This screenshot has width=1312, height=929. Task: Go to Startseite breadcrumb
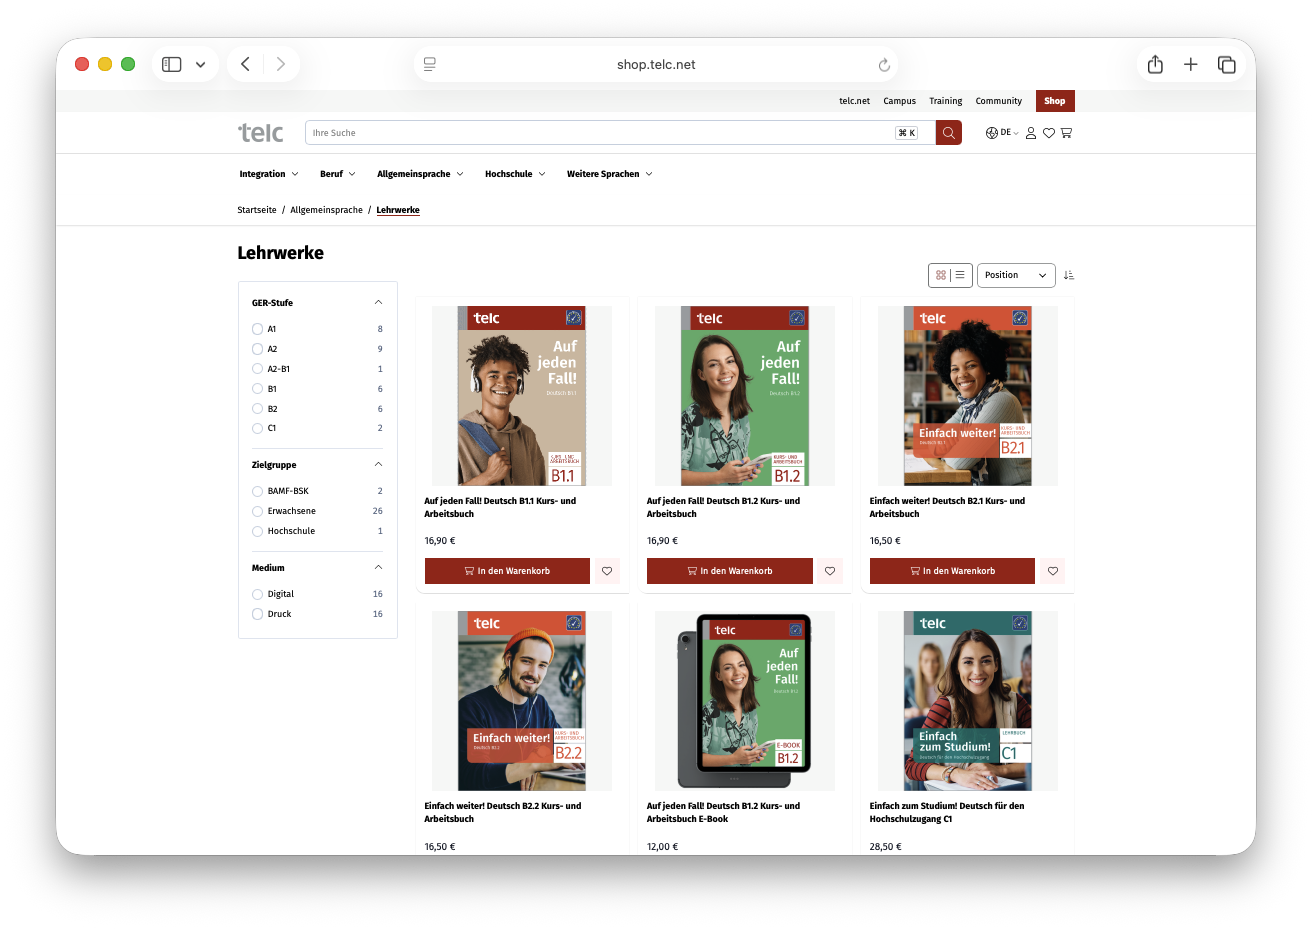[257, 210]
